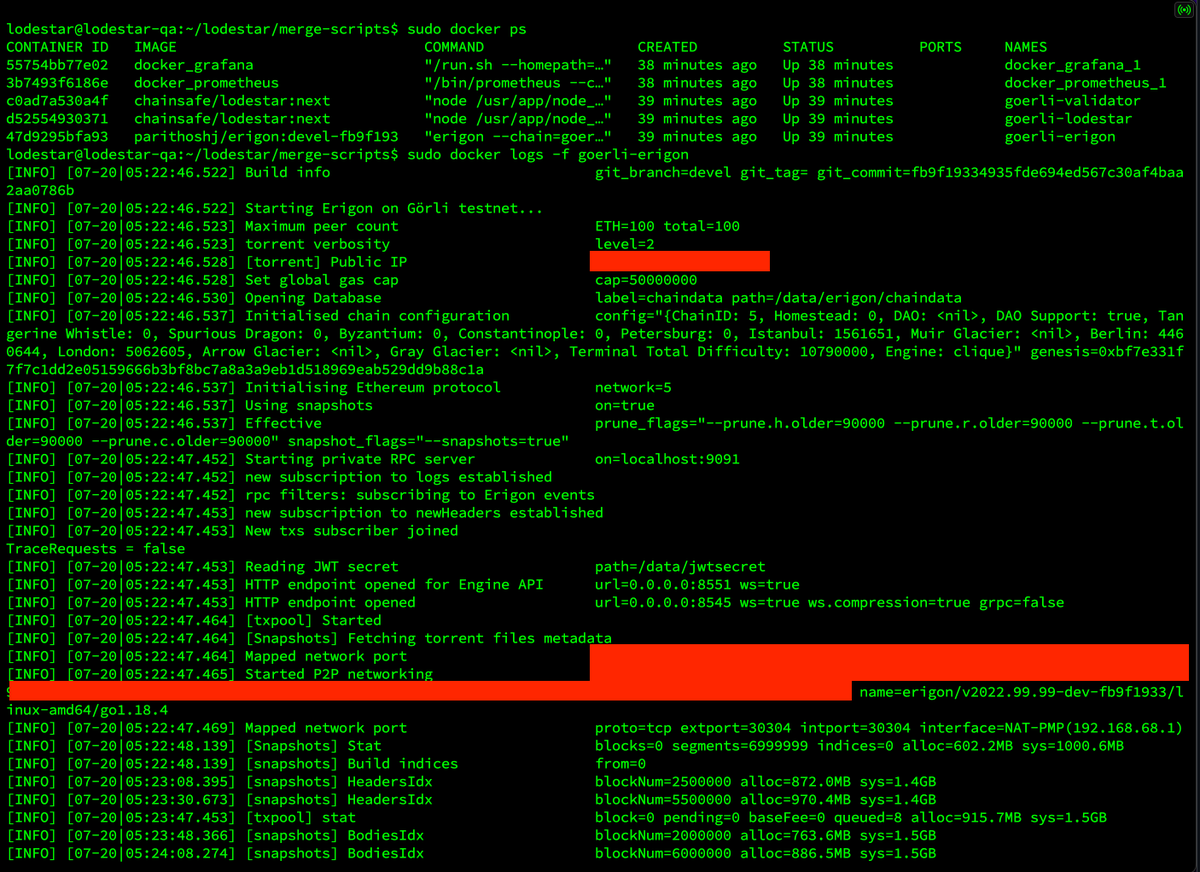The height and width of the screenshot is (872, 1200).
Task: Click the 'TraceRequests = false' line
Action: [96, 549]
